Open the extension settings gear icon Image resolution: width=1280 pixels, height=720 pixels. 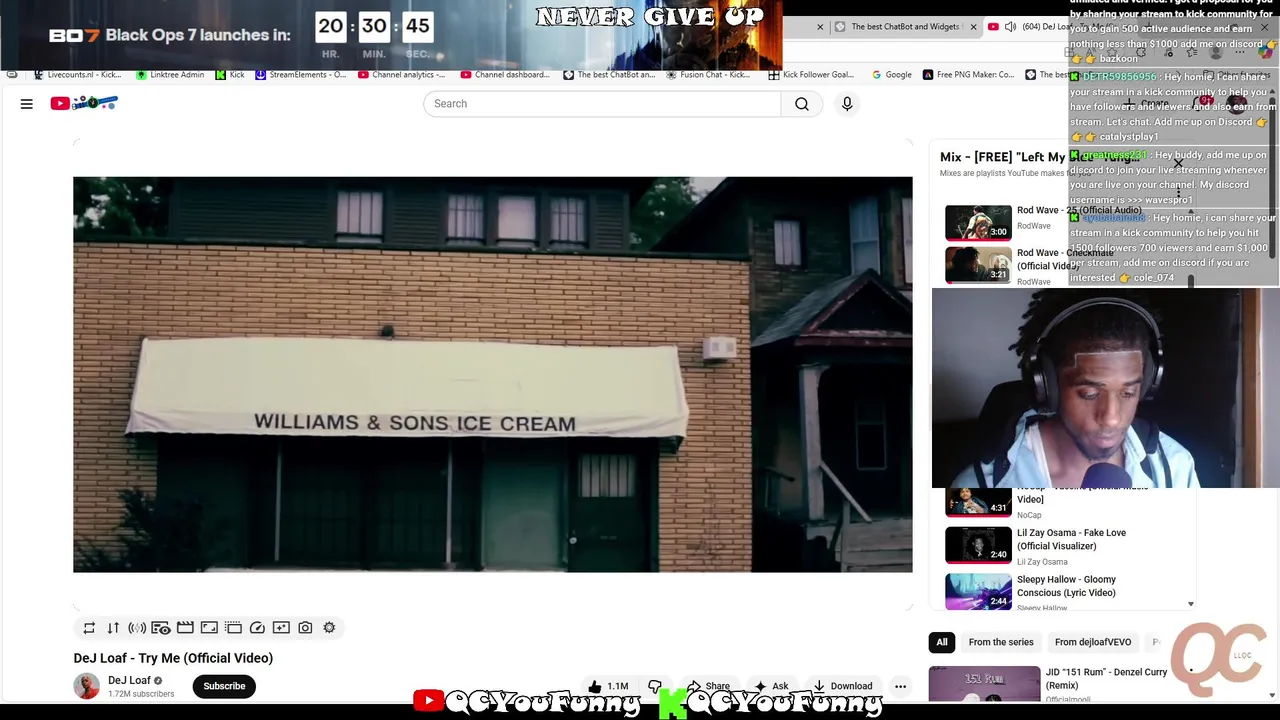click(329, 628)
